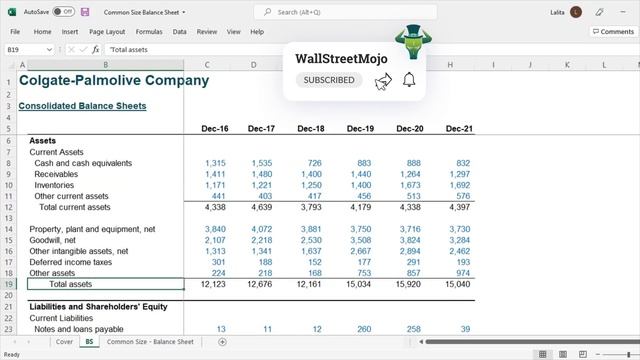Select the Dec-18 Goodwill value 2,530
This screenshot has height=360, width=640.
311,240
